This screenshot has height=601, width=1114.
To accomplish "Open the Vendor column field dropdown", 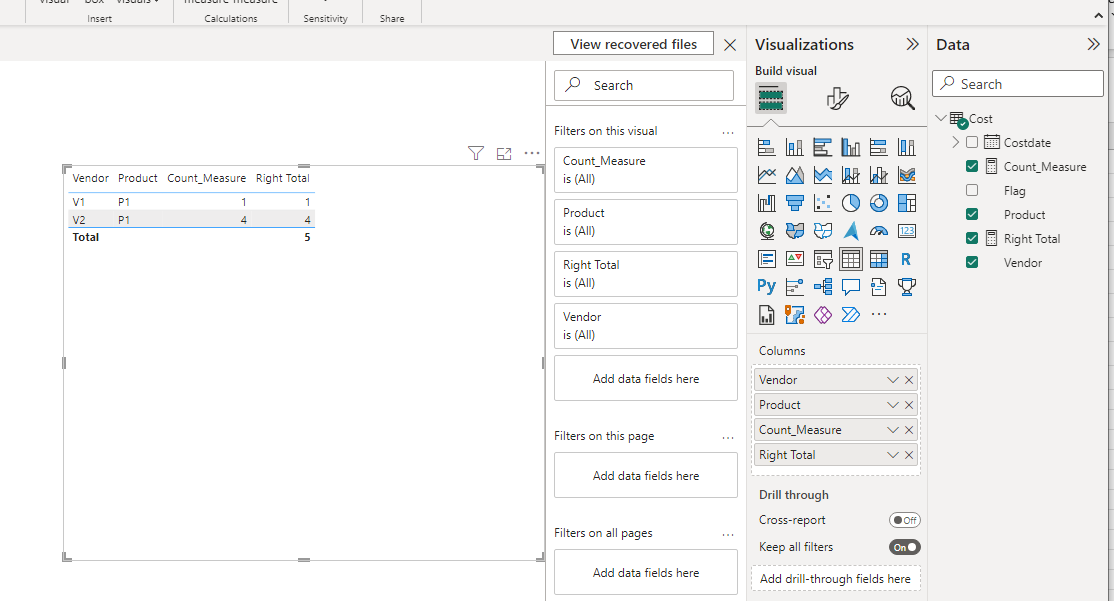I will tap(892, 380).
